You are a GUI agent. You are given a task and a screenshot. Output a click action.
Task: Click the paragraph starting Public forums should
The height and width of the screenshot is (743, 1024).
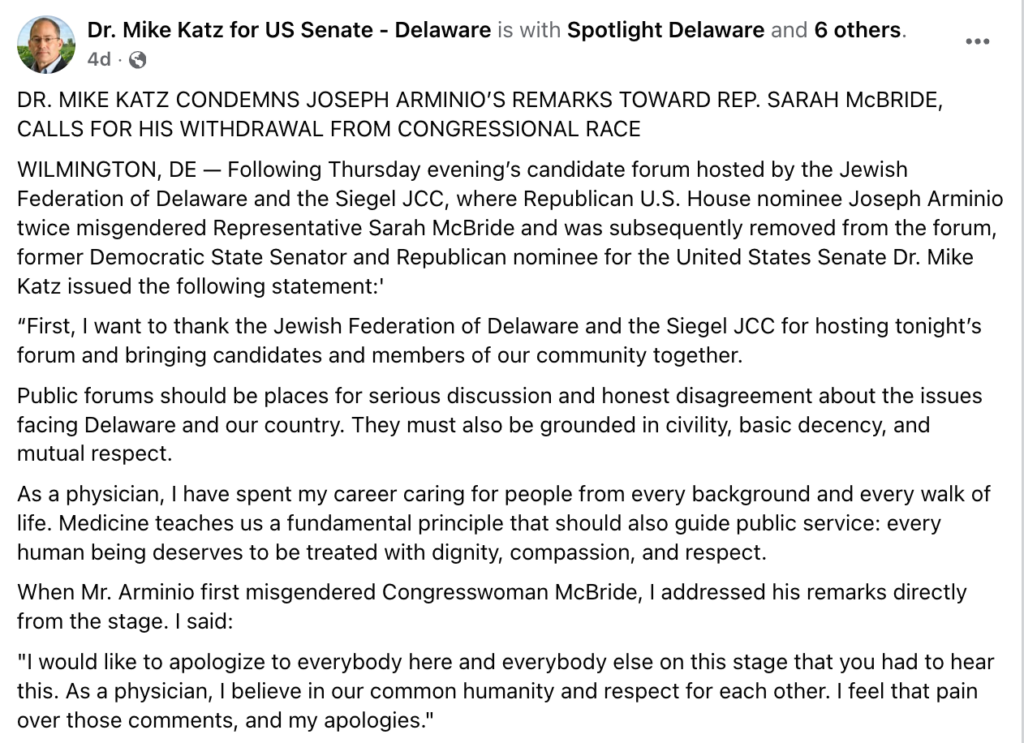point(500,425)
